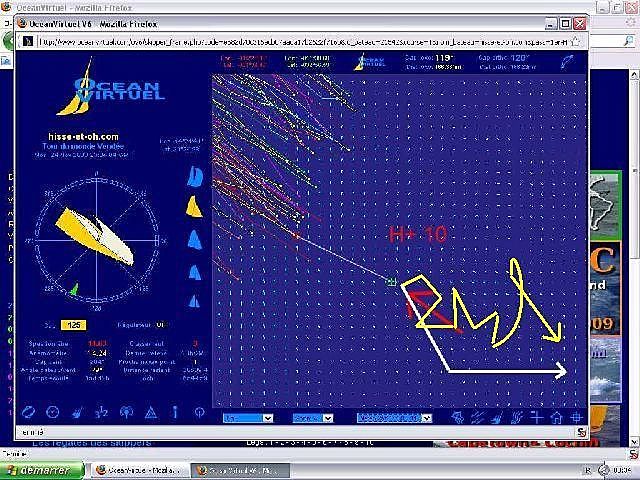Click the first map tool icon after dropdowns
This screenshot has width=640, height=480.
[x=458, y=418]
